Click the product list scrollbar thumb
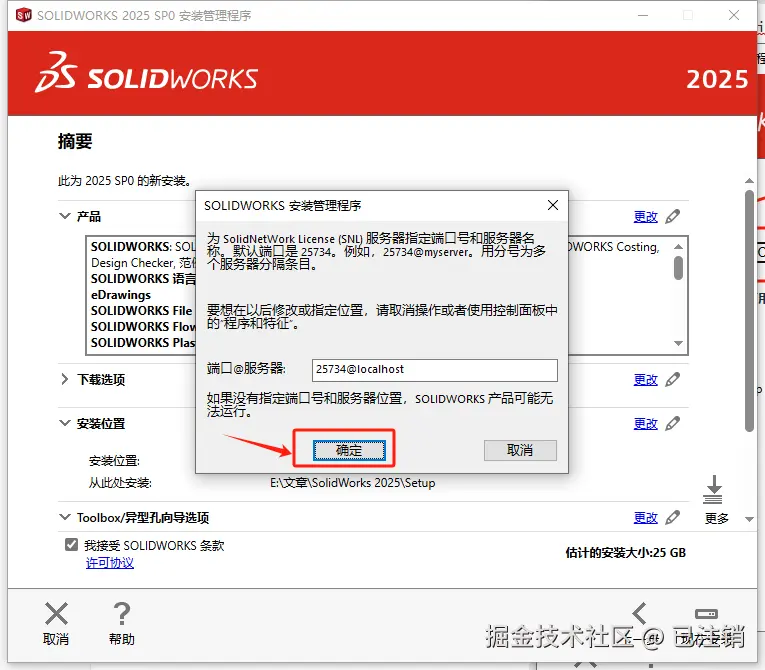The height and width of the screenshot is (670, 765). coord(678,268)
